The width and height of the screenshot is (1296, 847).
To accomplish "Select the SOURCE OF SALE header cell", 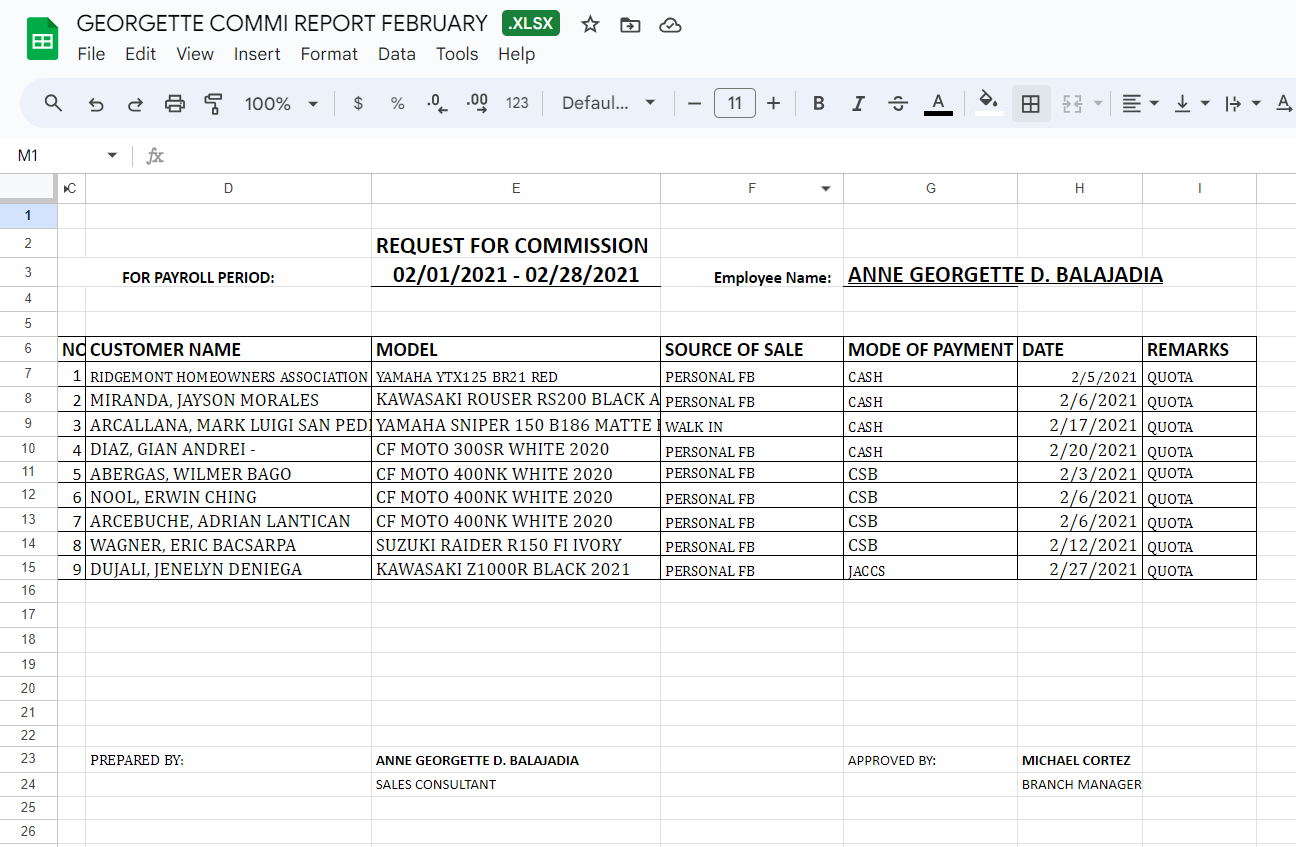I will click(x=752, y=349).
